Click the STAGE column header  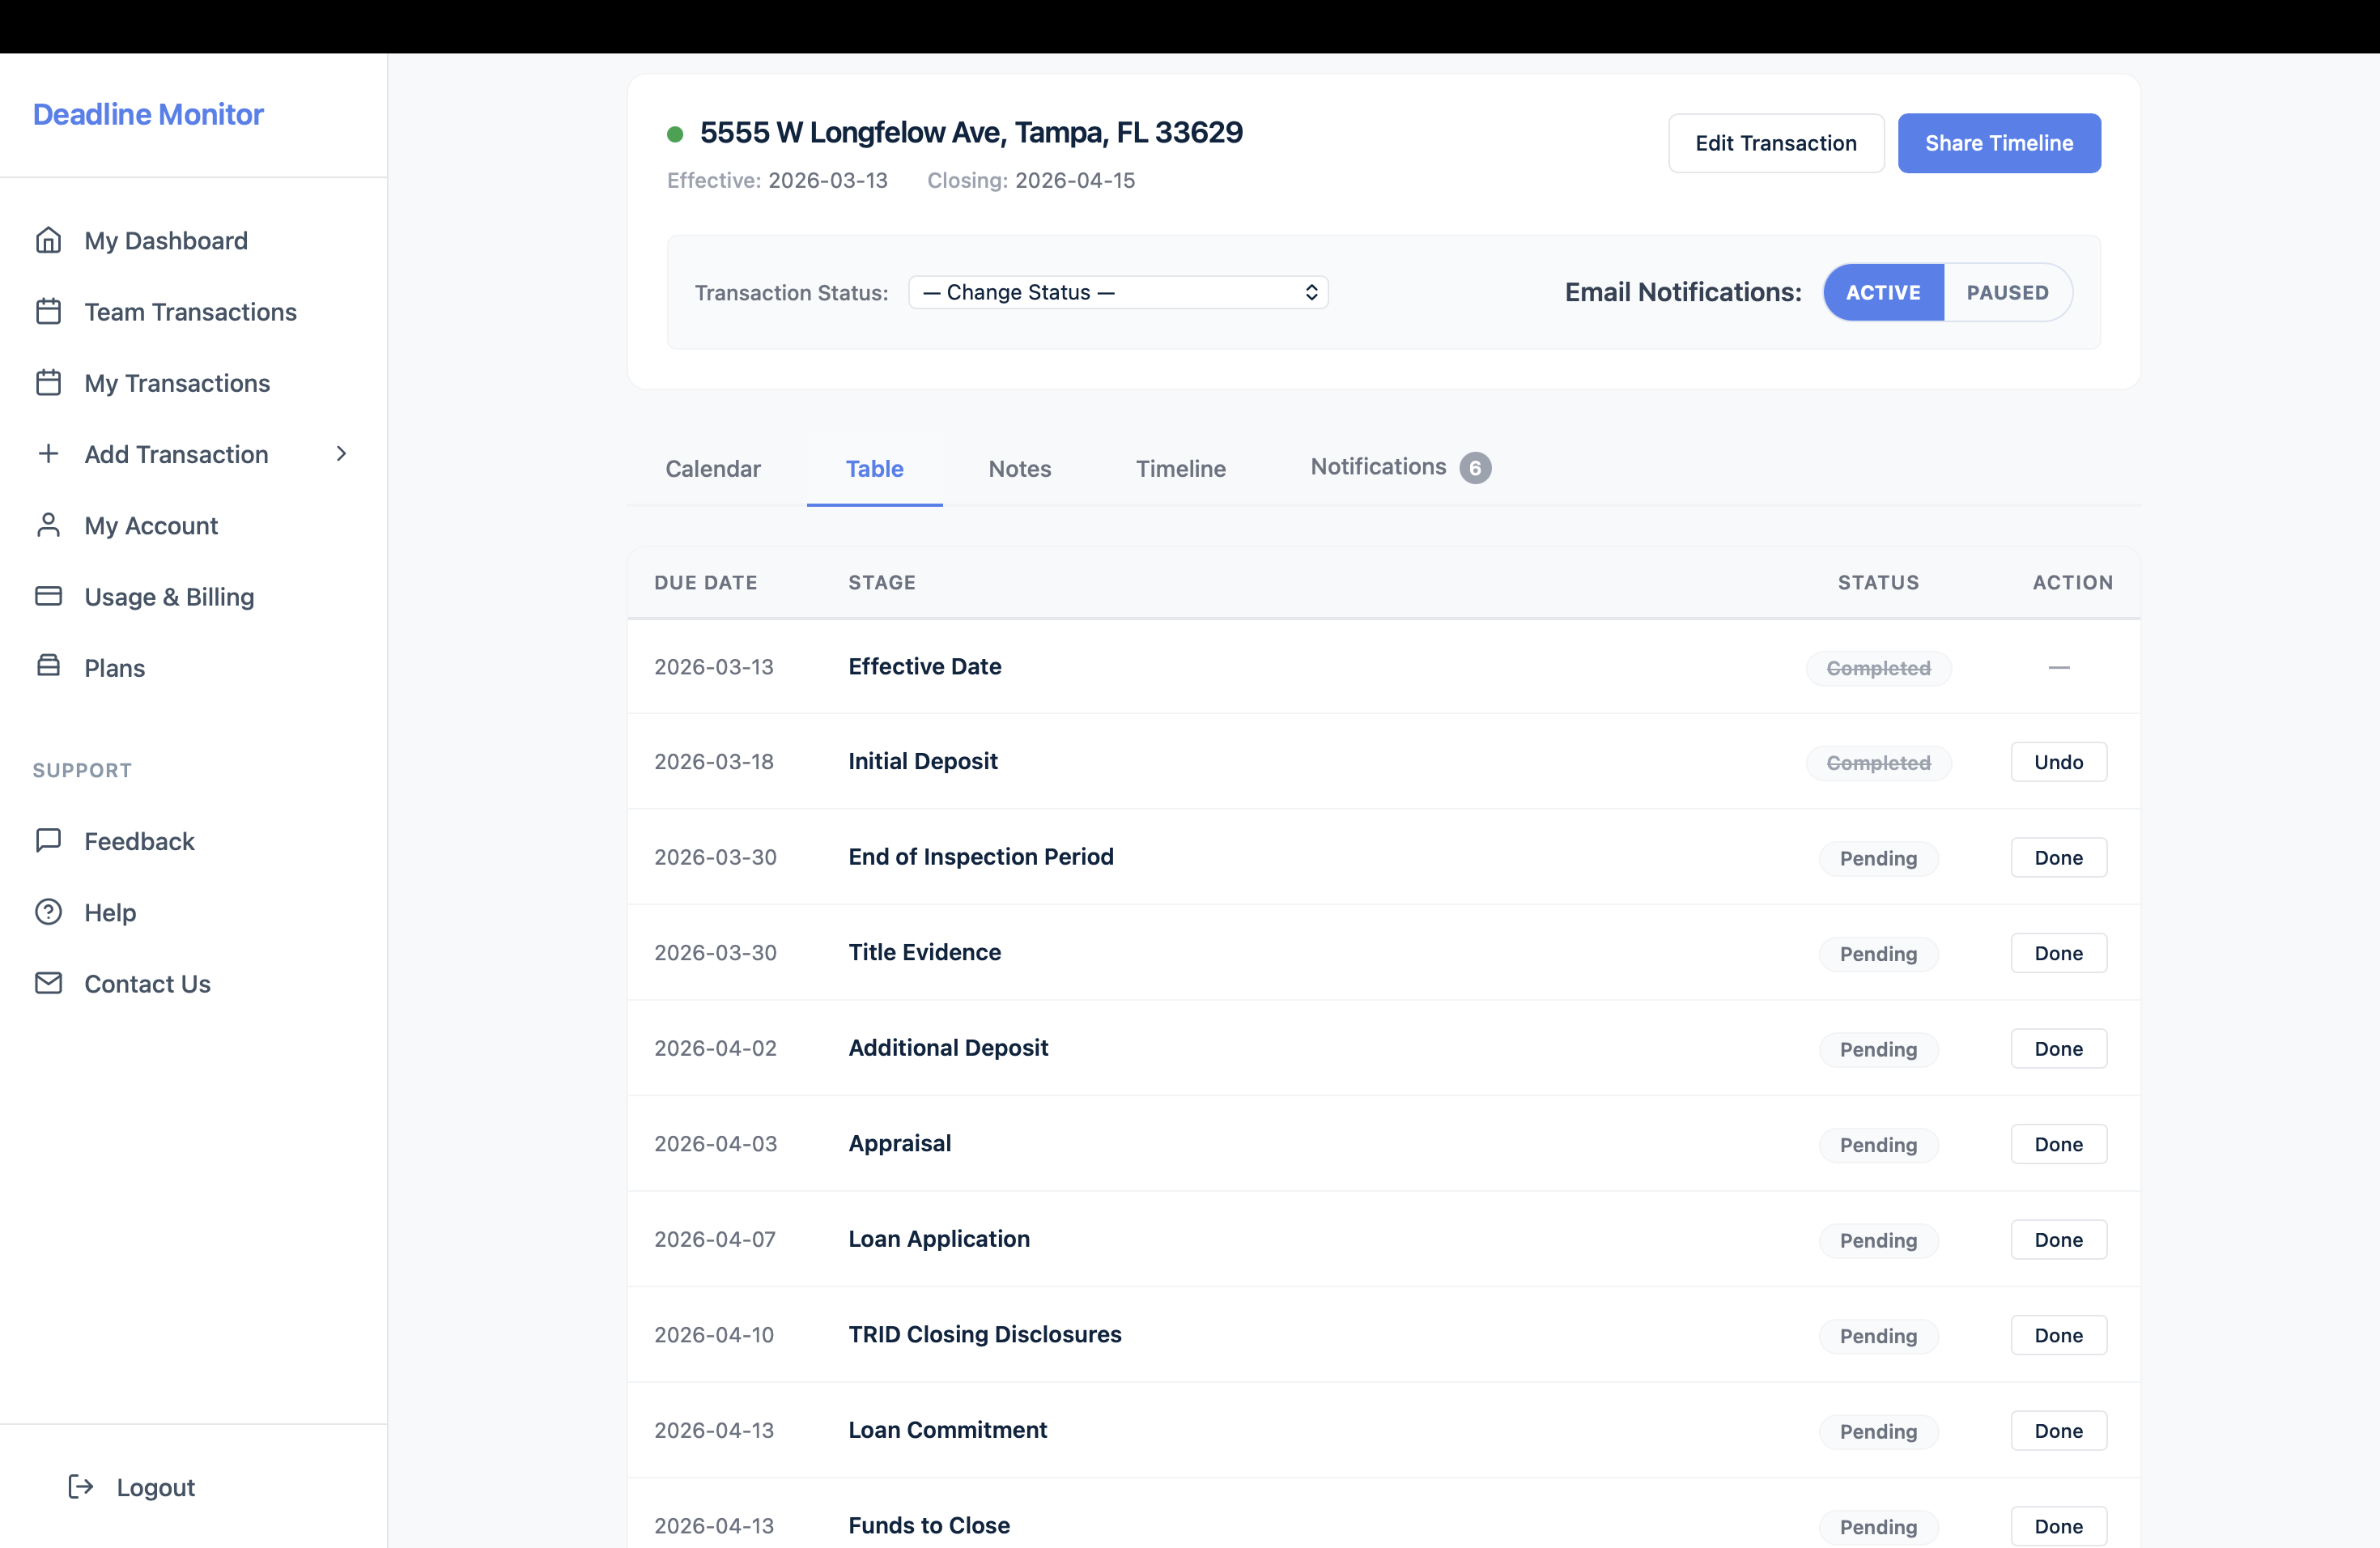point(881,582)
